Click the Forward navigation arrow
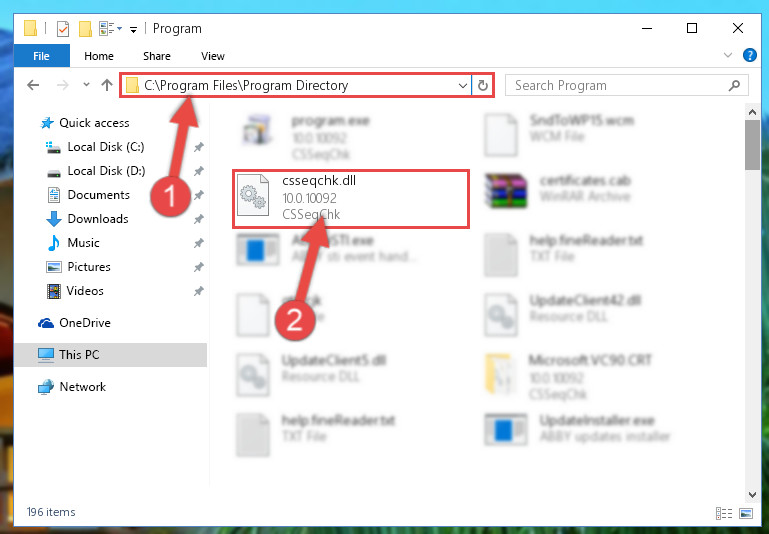 [x=62, y=85]
